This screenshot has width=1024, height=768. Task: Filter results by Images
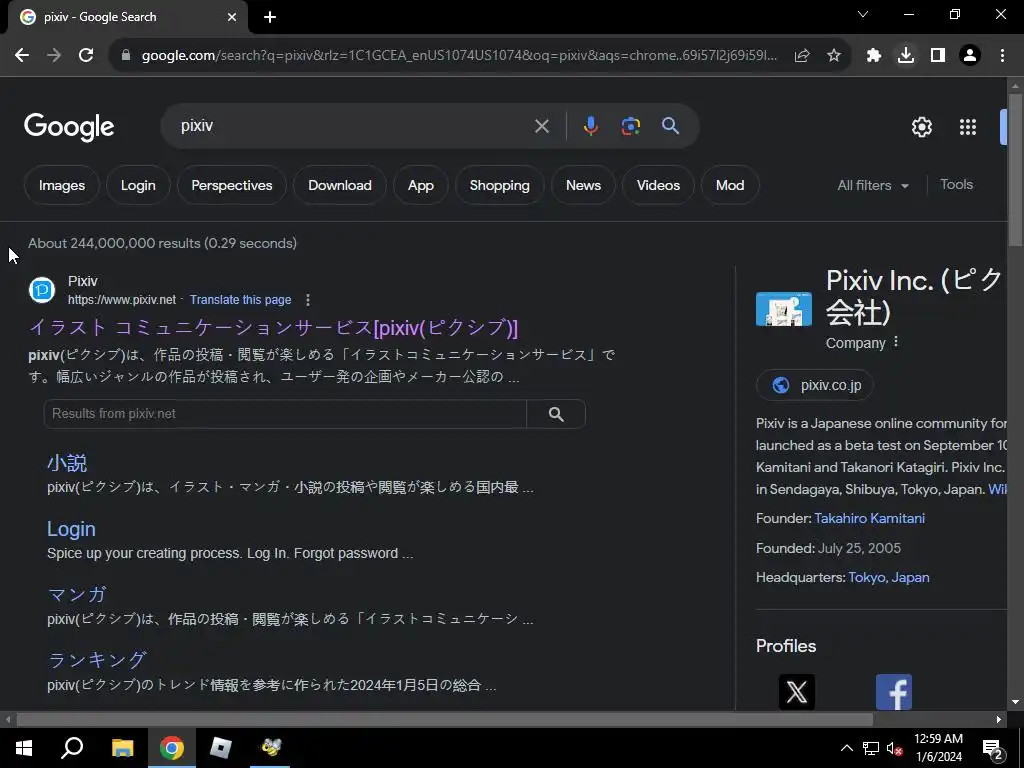pos(61,185)
